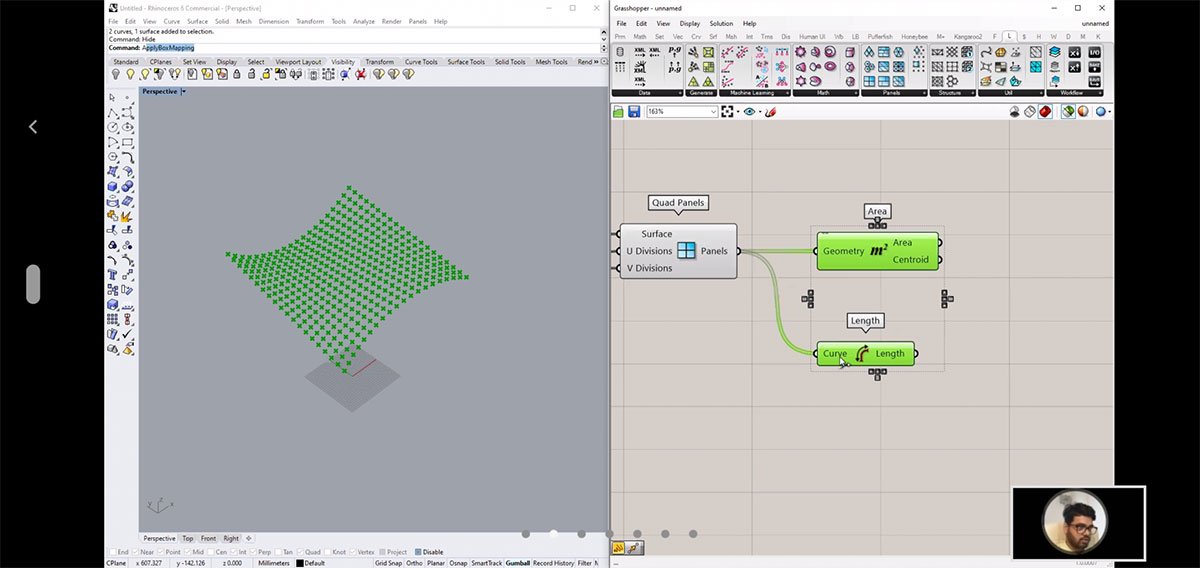Click the blue layers icon in Workflow panel

point(1055,52)
